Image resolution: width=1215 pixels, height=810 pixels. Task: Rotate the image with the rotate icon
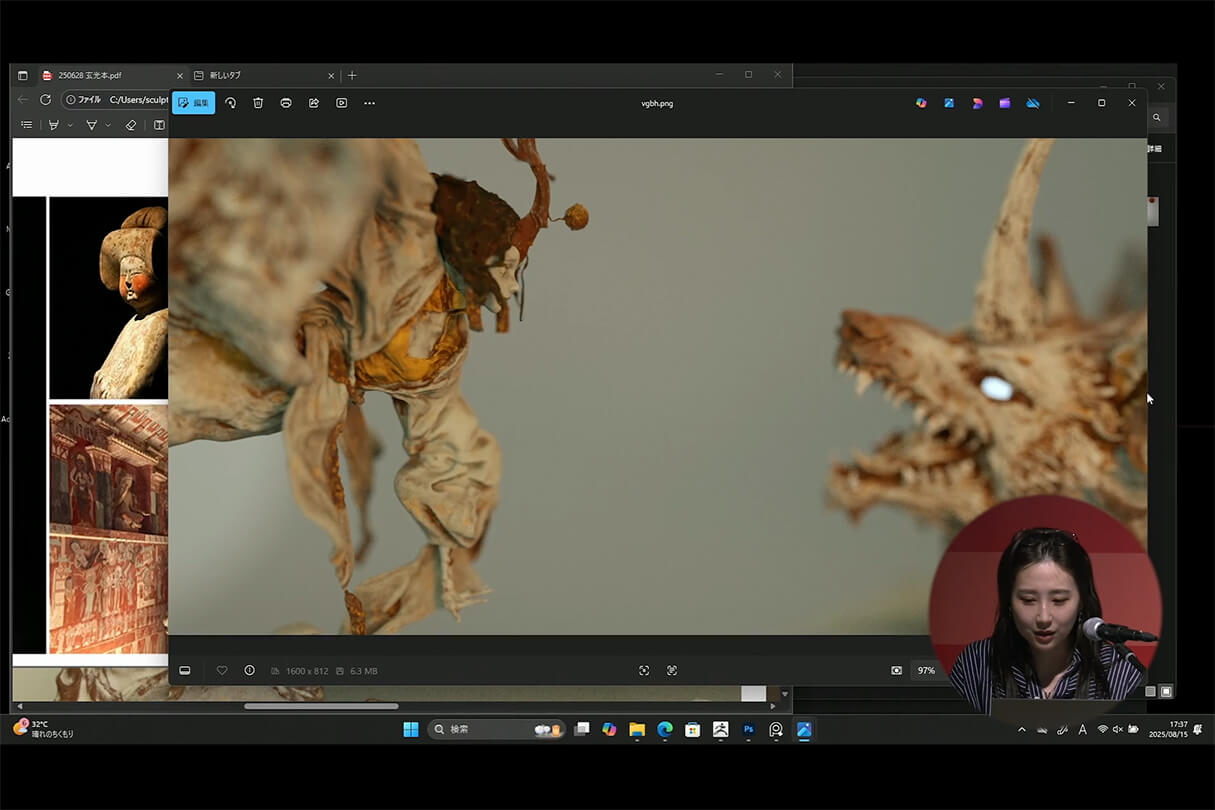coord(230,103)
